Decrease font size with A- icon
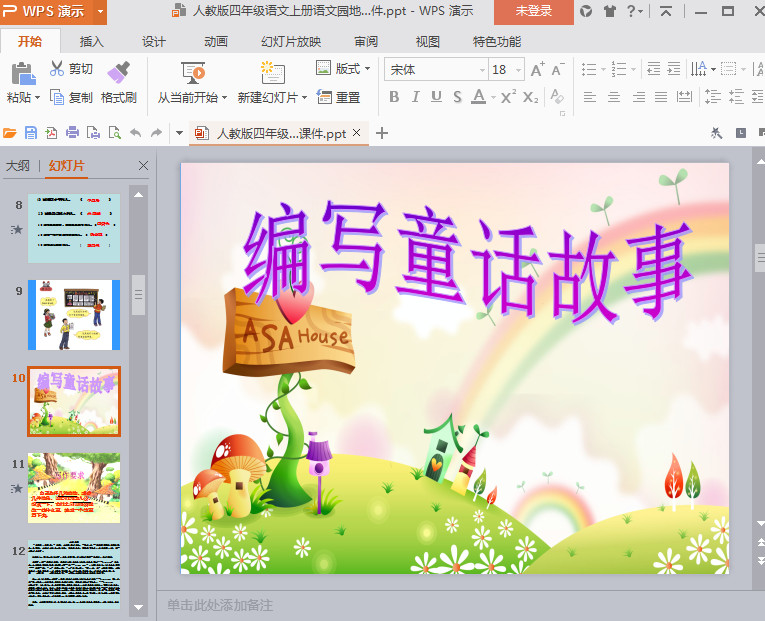The width and height of the screenshot is (765, 621). point(558,70)
